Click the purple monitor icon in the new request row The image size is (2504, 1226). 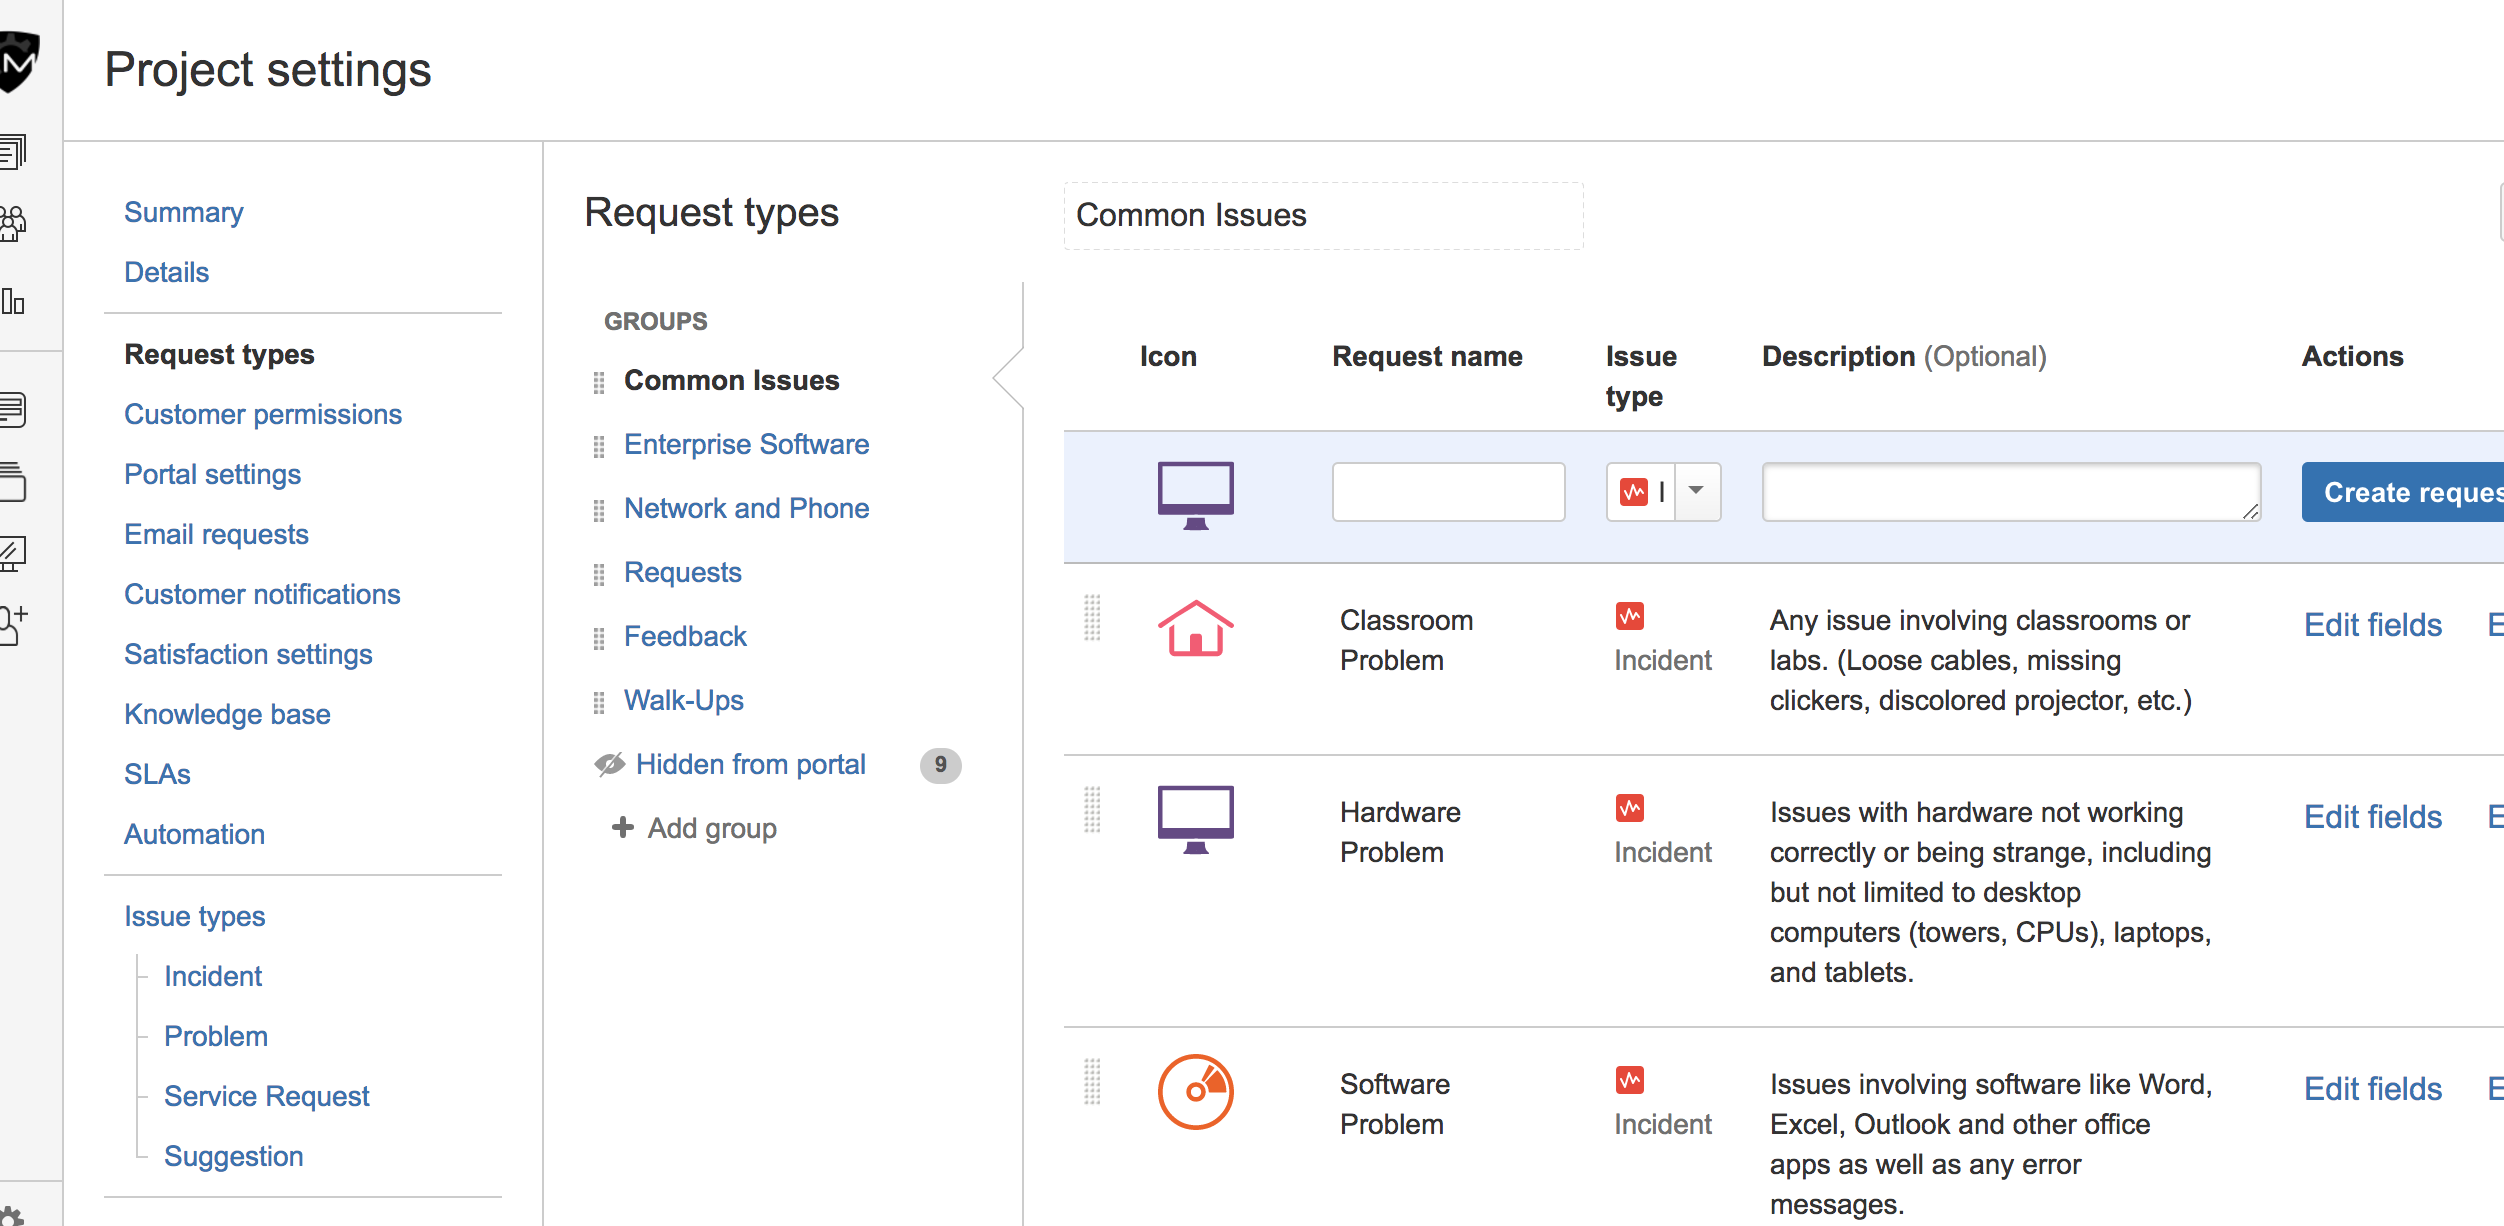(x=1195, y=492)
